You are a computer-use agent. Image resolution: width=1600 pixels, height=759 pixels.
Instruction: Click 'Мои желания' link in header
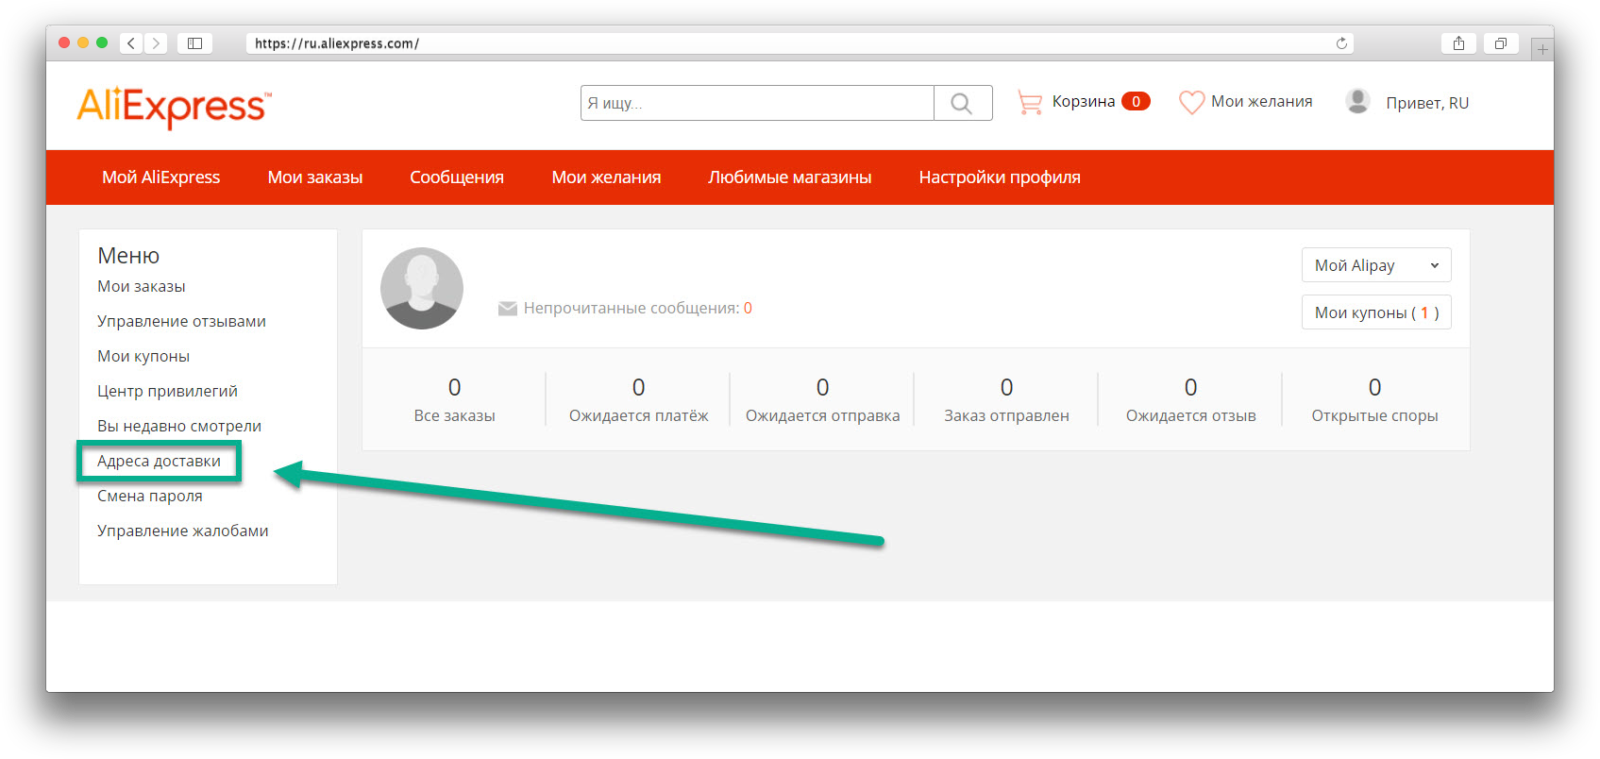click(1262, 102)
